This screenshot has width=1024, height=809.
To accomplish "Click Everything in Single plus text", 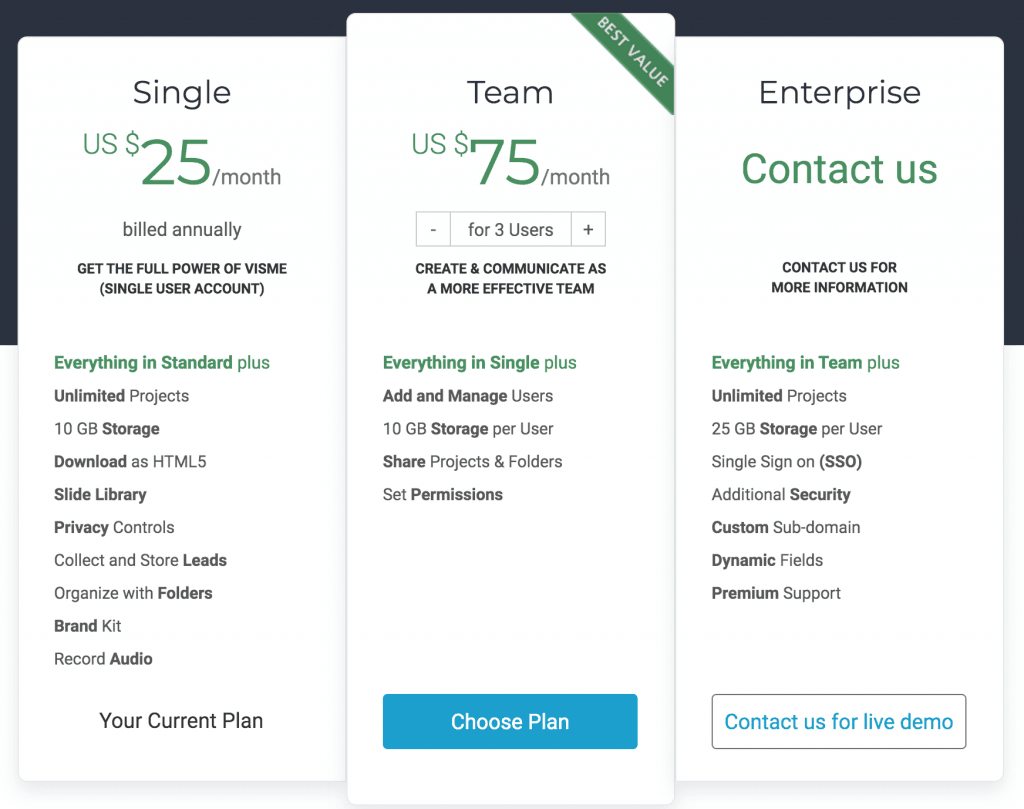I will pos(479,362).
